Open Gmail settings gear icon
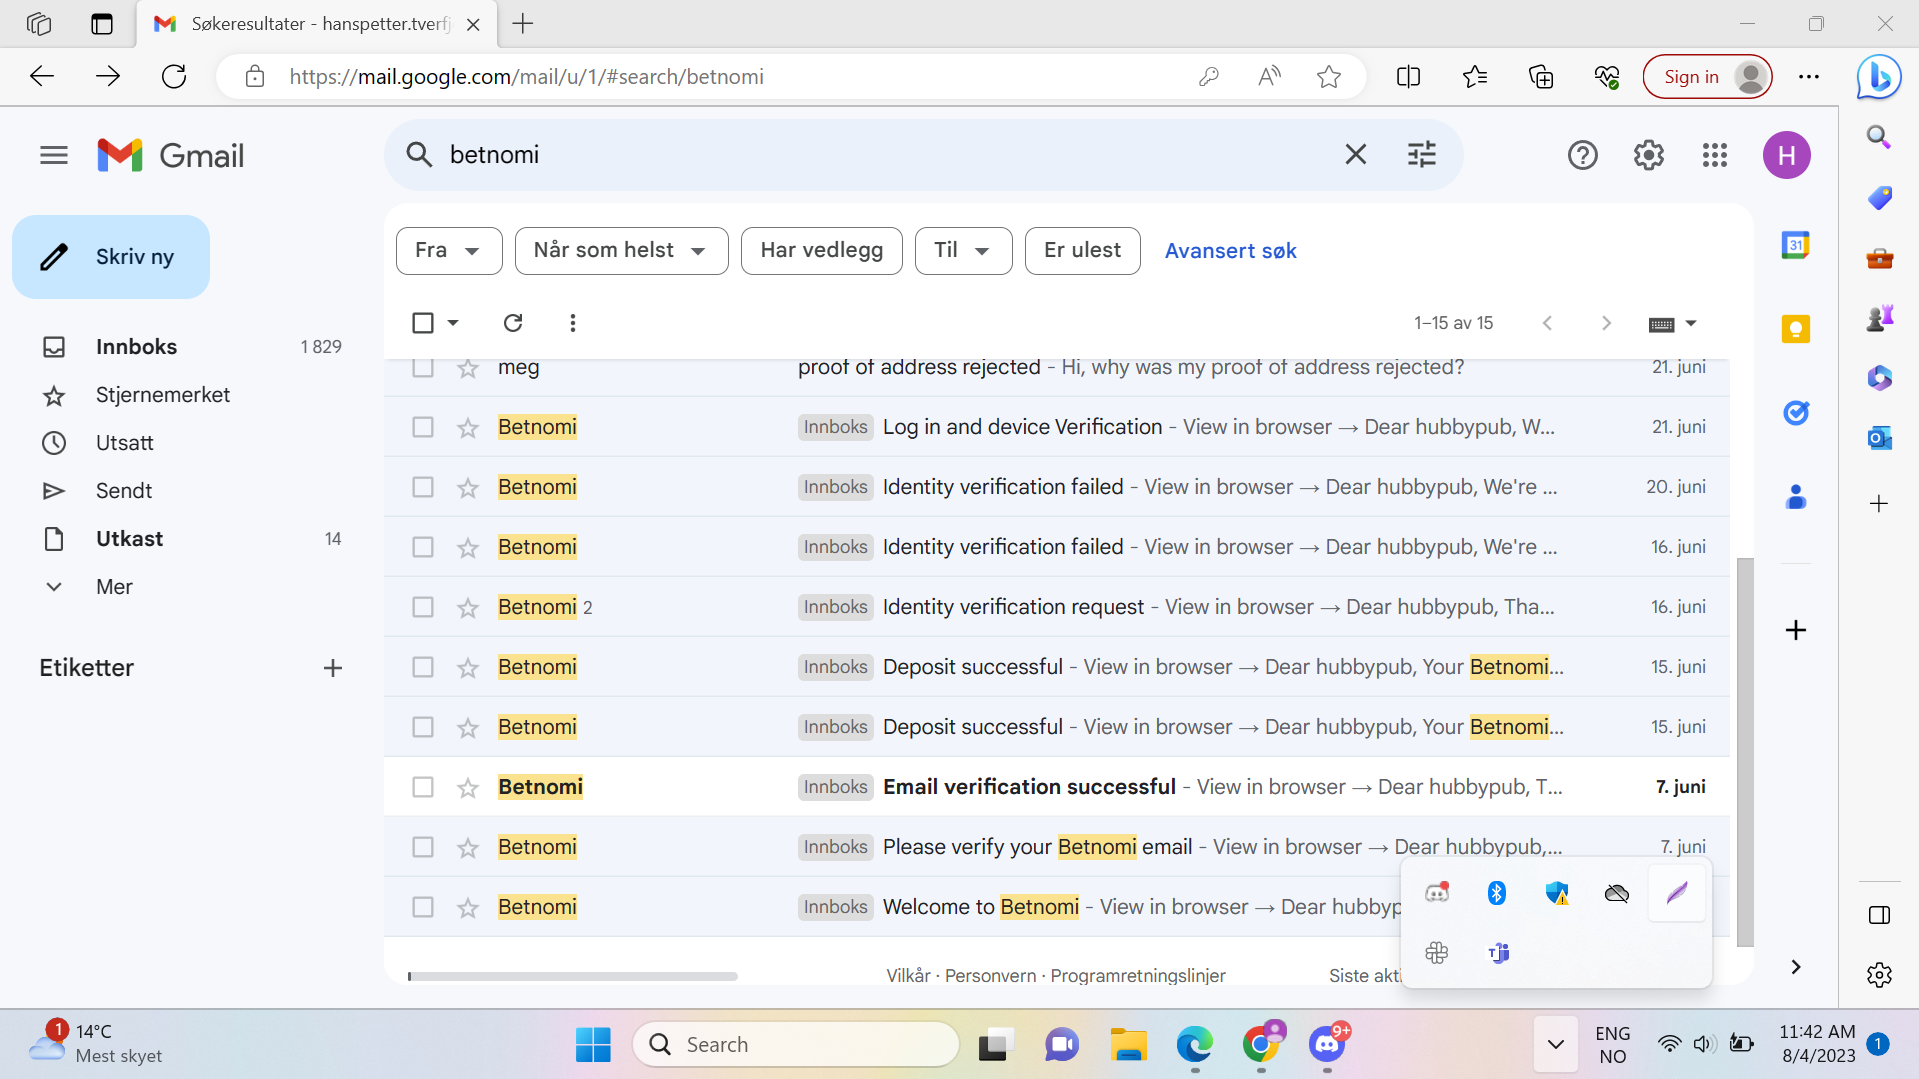The width and height of the screenshot is (1919, 1079). point(1648,155)
